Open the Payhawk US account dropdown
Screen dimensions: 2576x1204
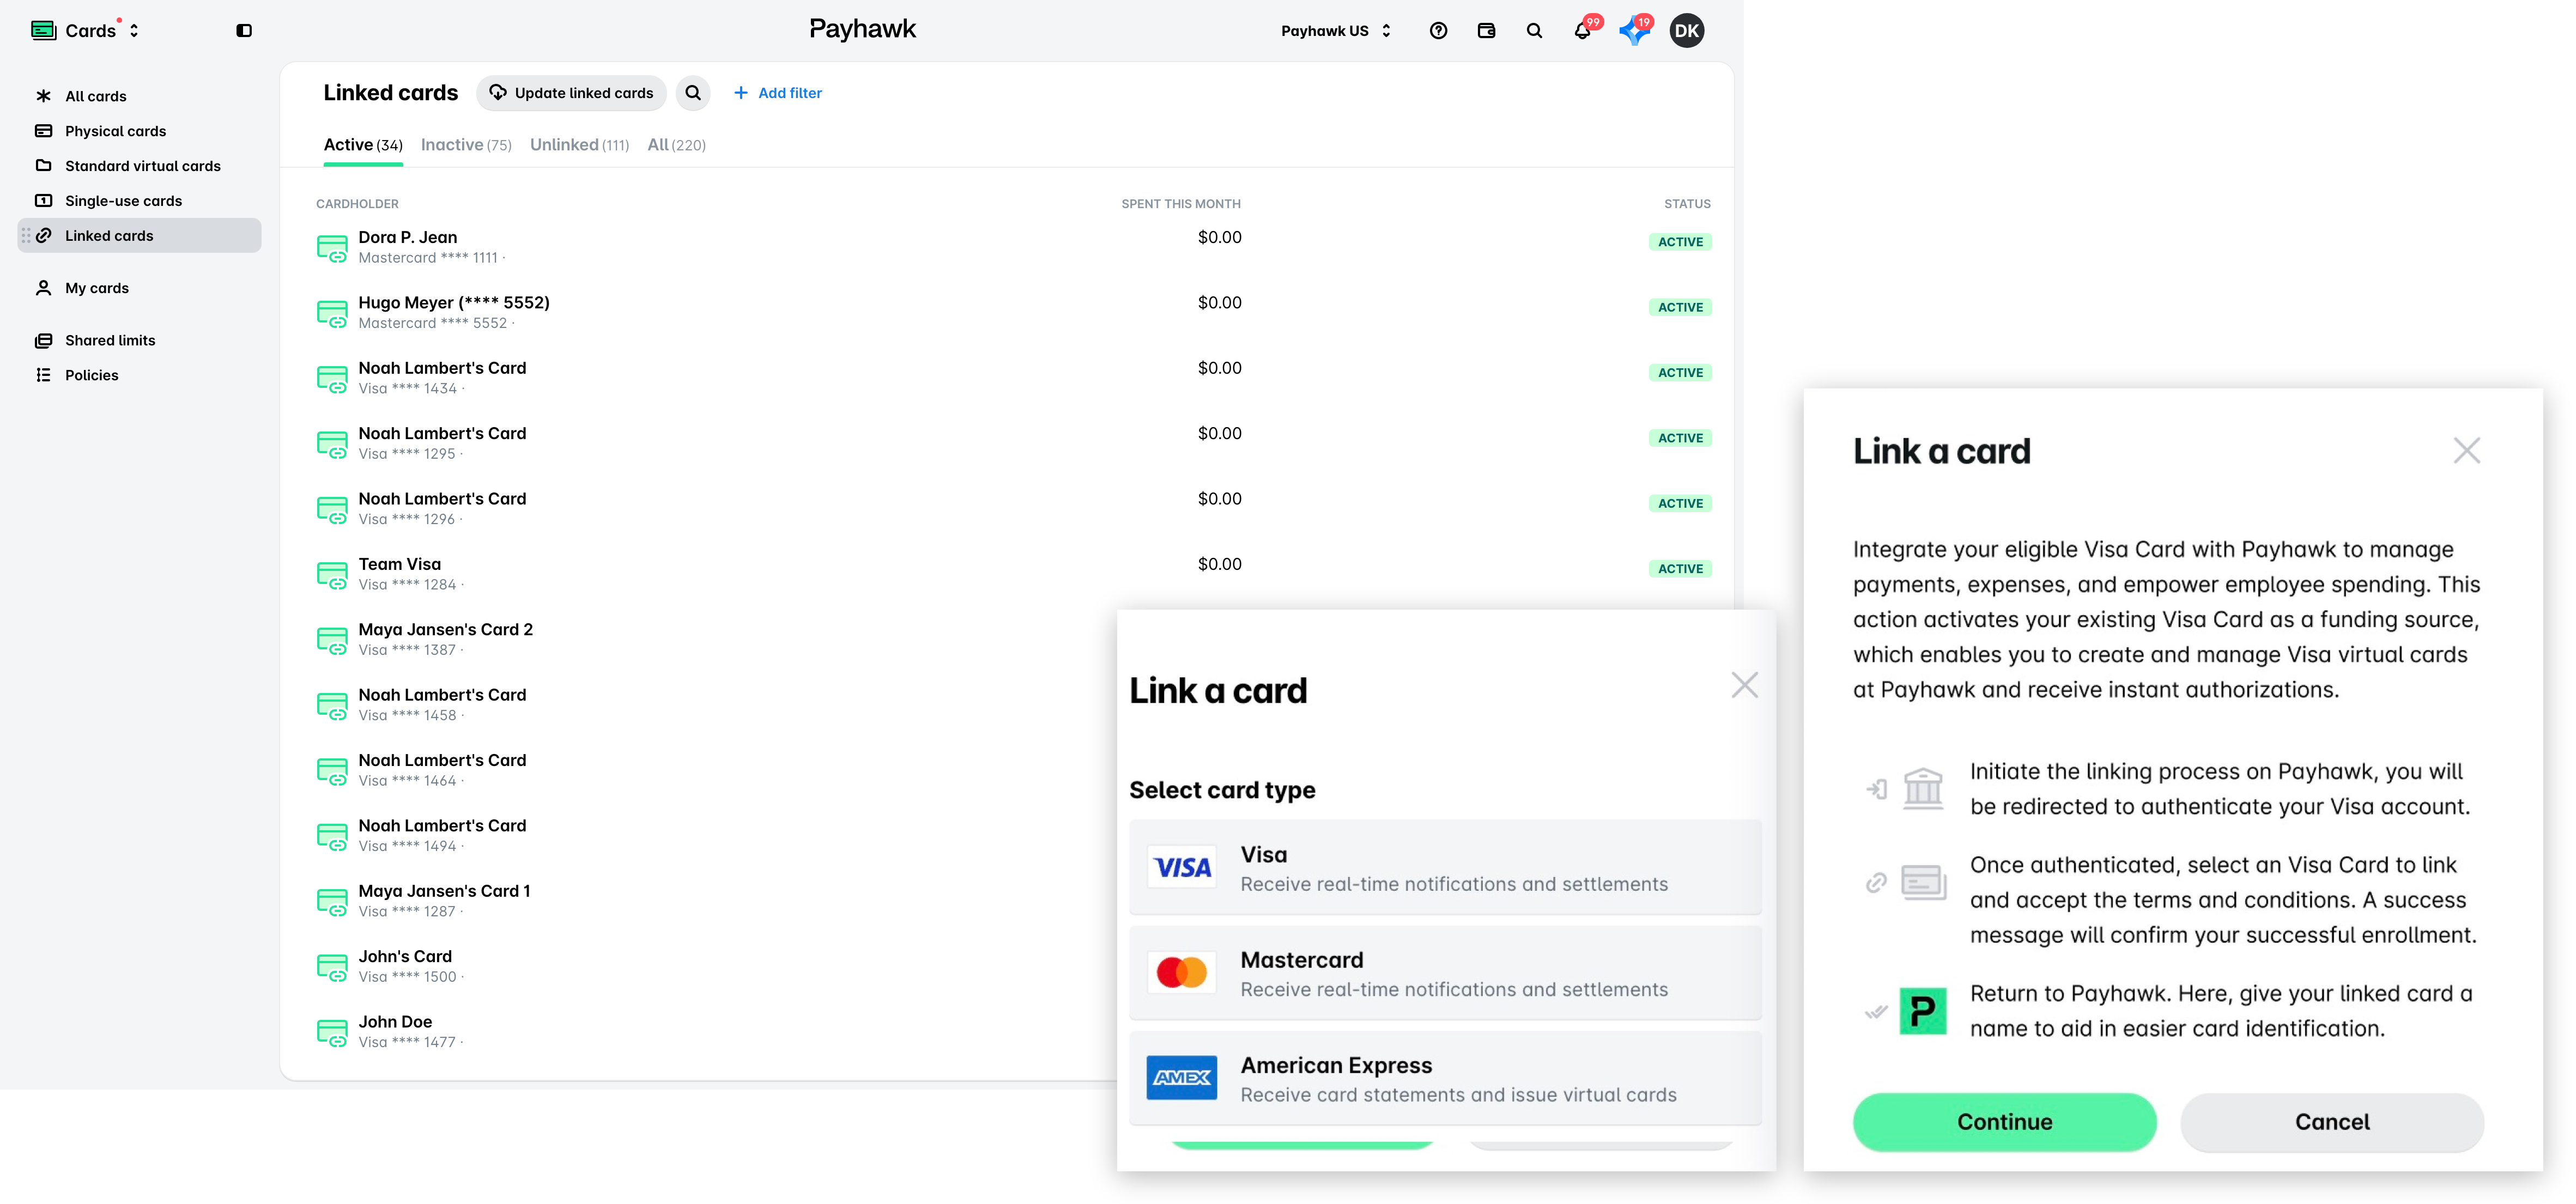click(1336, 31)
